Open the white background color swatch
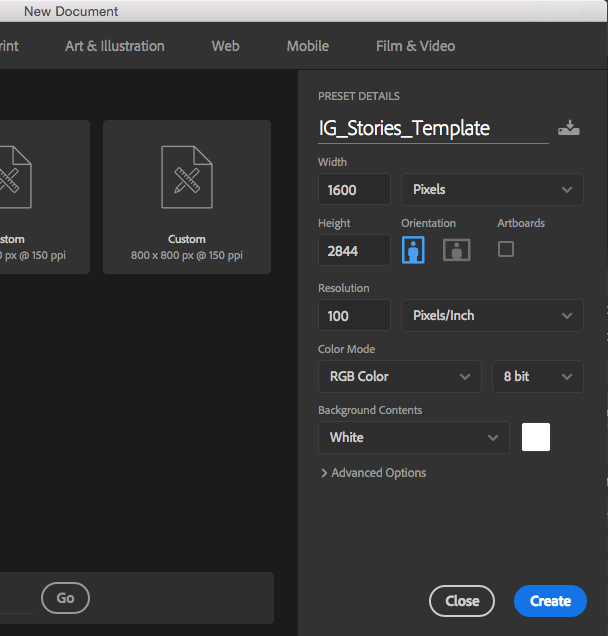608x636 pixels. [535, 437]
